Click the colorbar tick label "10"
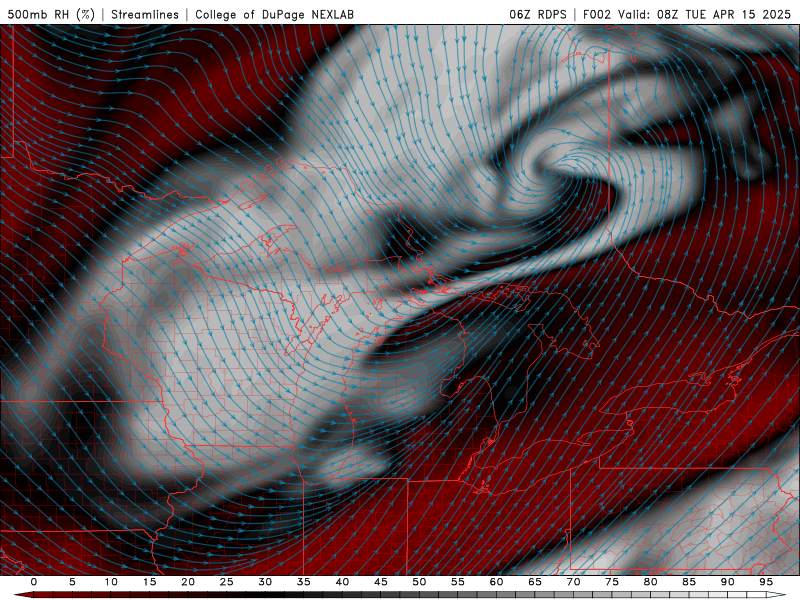The width and height of the screenshot is (800, 600). (111, 582)
